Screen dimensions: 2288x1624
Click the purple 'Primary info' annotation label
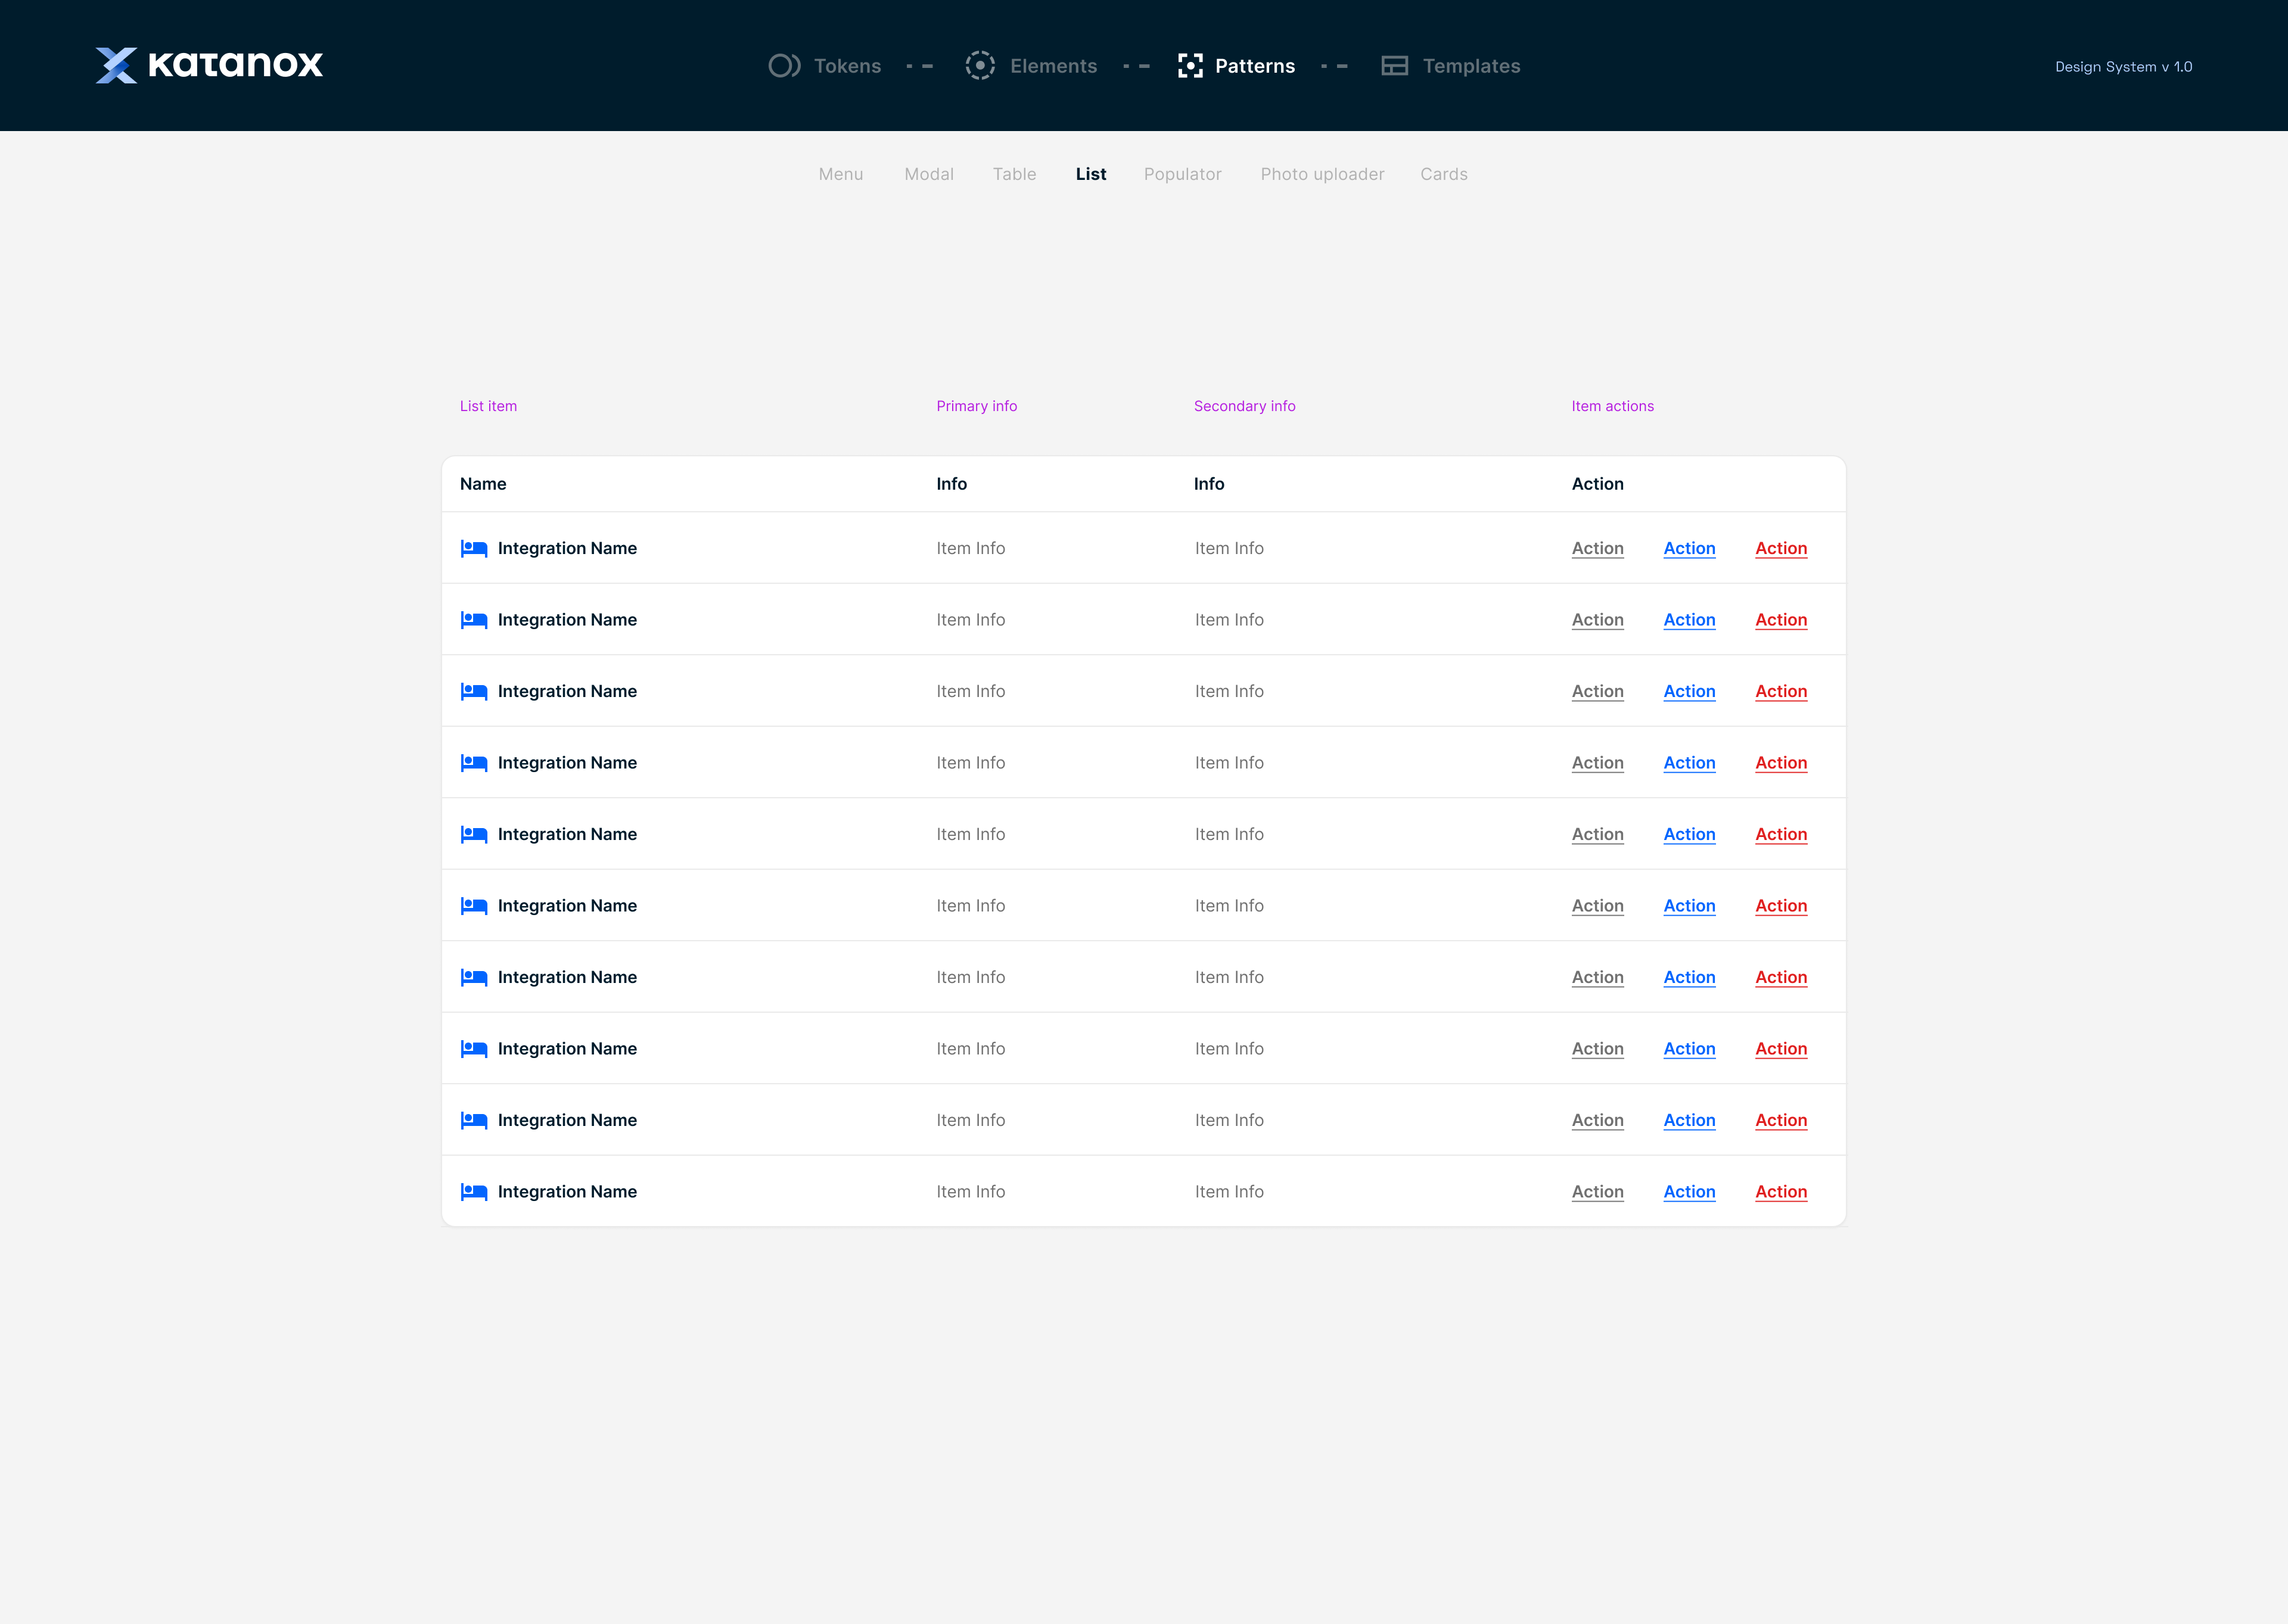tap(976, 406)
